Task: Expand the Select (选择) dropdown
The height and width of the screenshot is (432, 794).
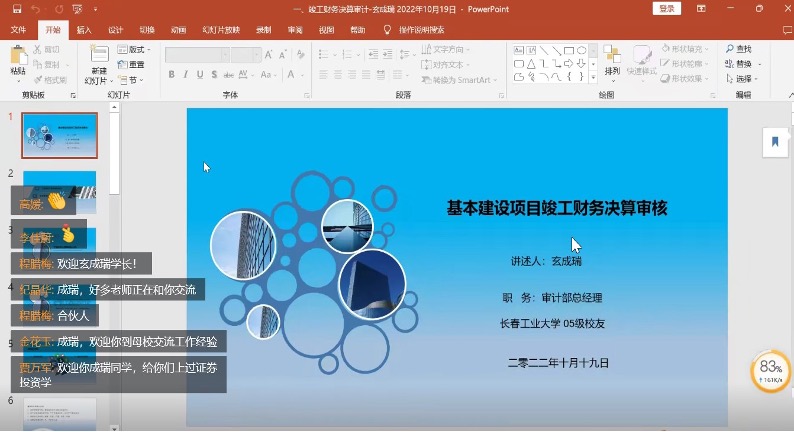Action: point(743,79)
